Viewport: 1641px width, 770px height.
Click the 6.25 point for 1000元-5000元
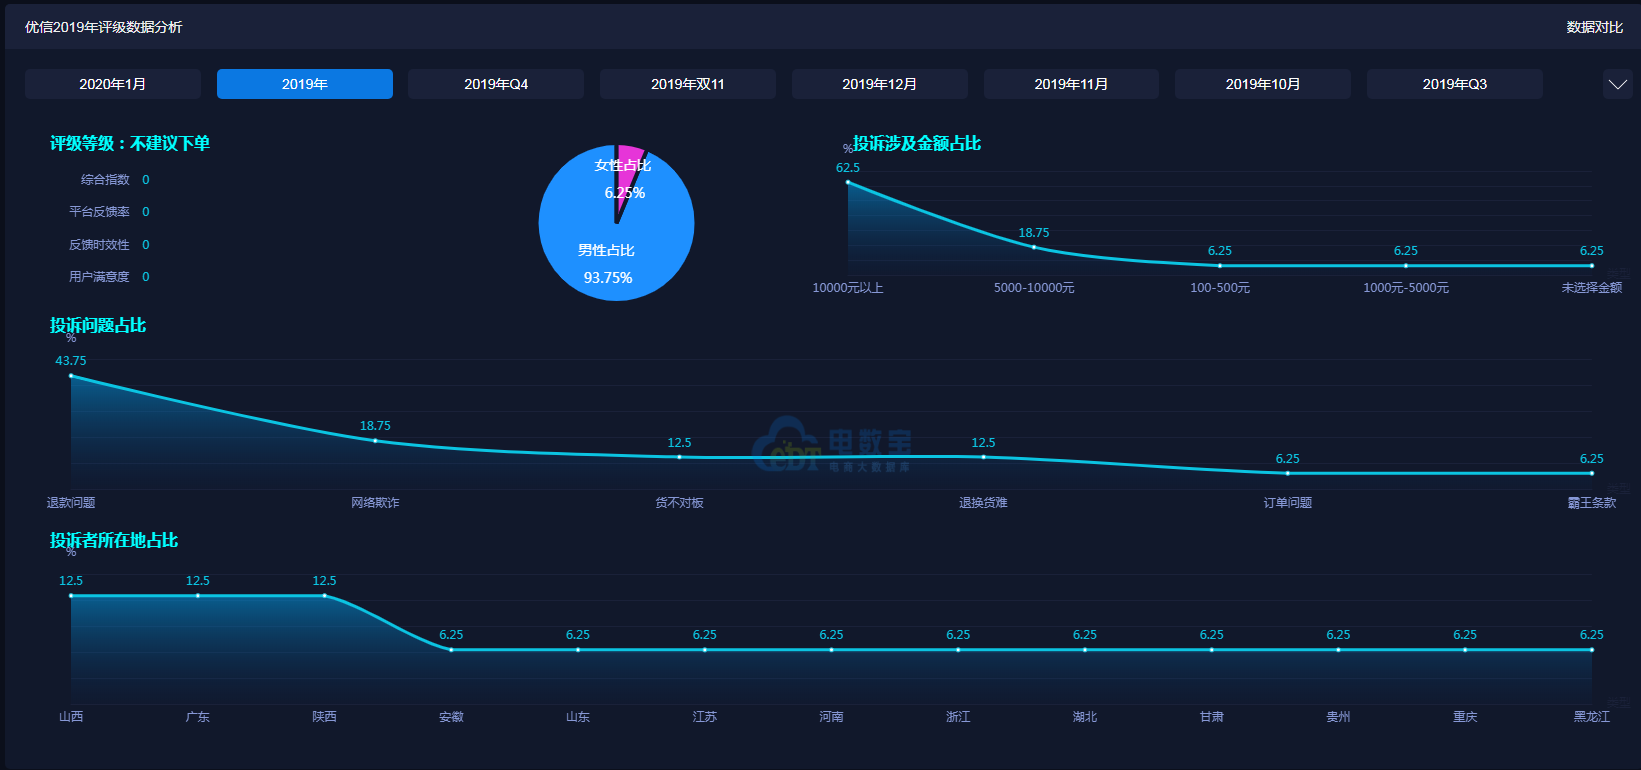[1406, 265]
